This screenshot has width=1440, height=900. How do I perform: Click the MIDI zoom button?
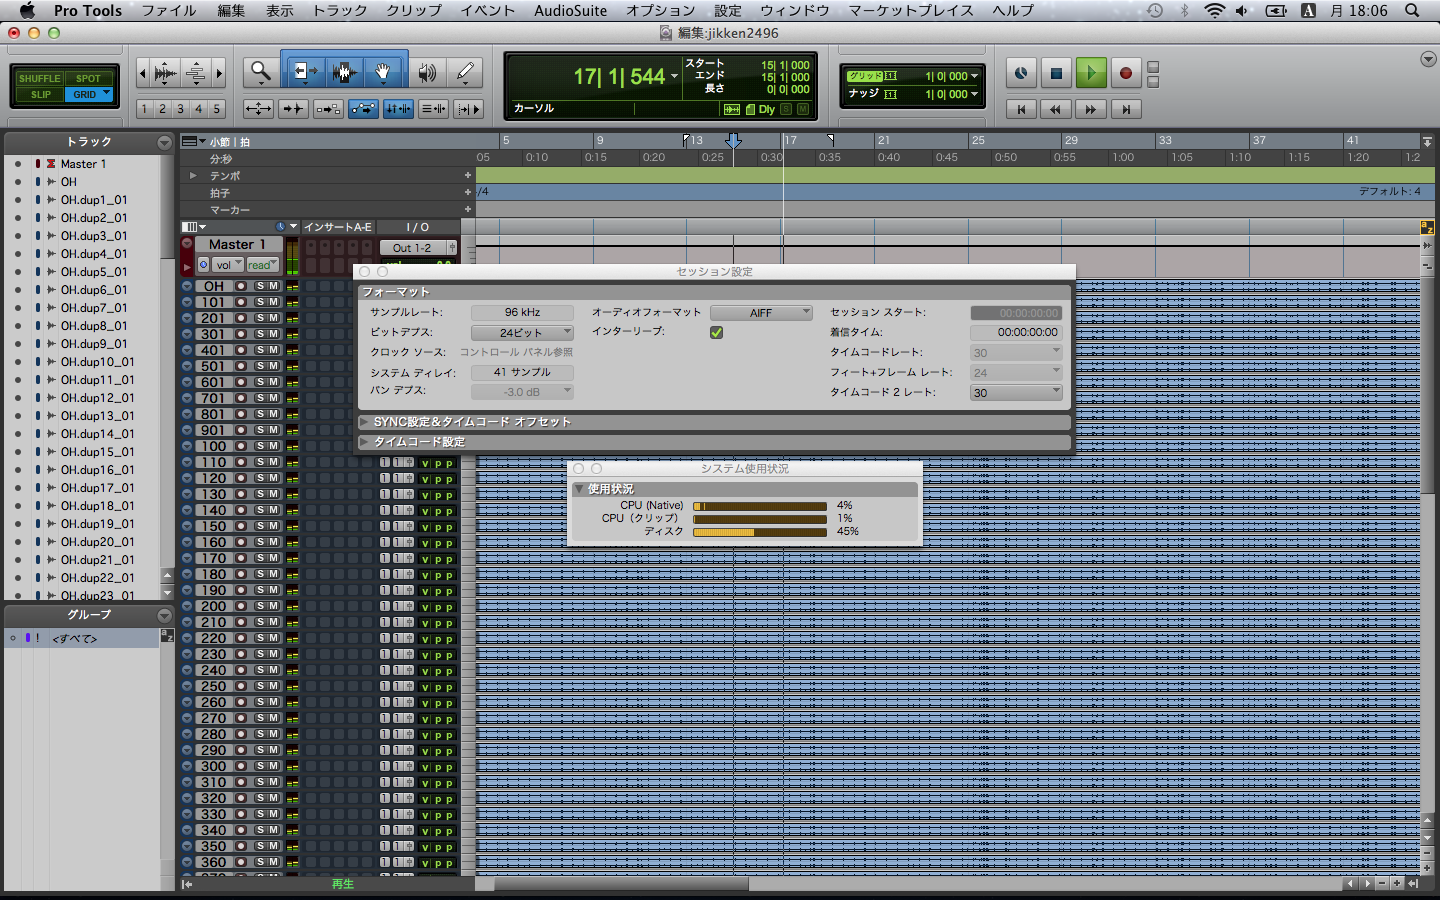click(196, 72)
